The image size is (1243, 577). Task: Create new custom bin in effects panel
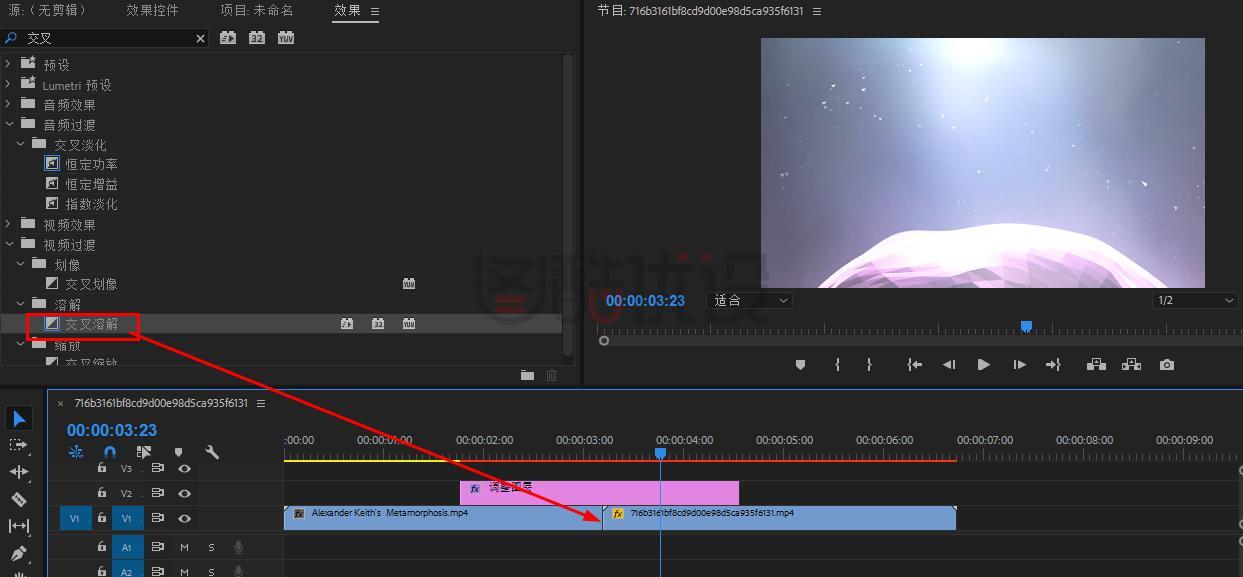(527, 375)
